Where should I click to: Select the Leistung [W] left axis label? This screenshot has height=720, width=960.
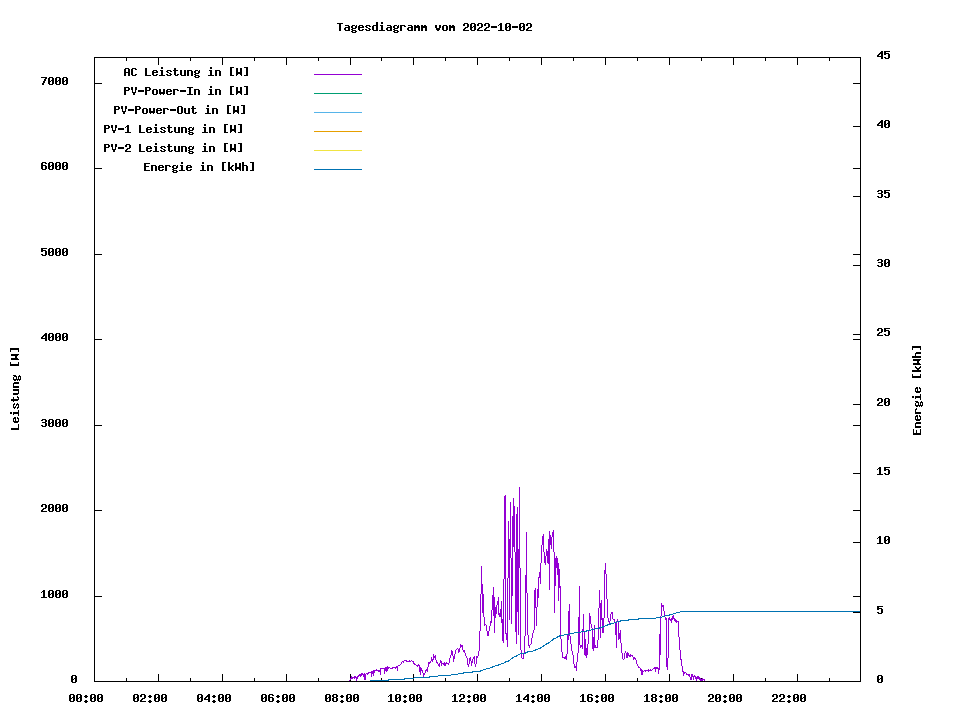point(15,388)
